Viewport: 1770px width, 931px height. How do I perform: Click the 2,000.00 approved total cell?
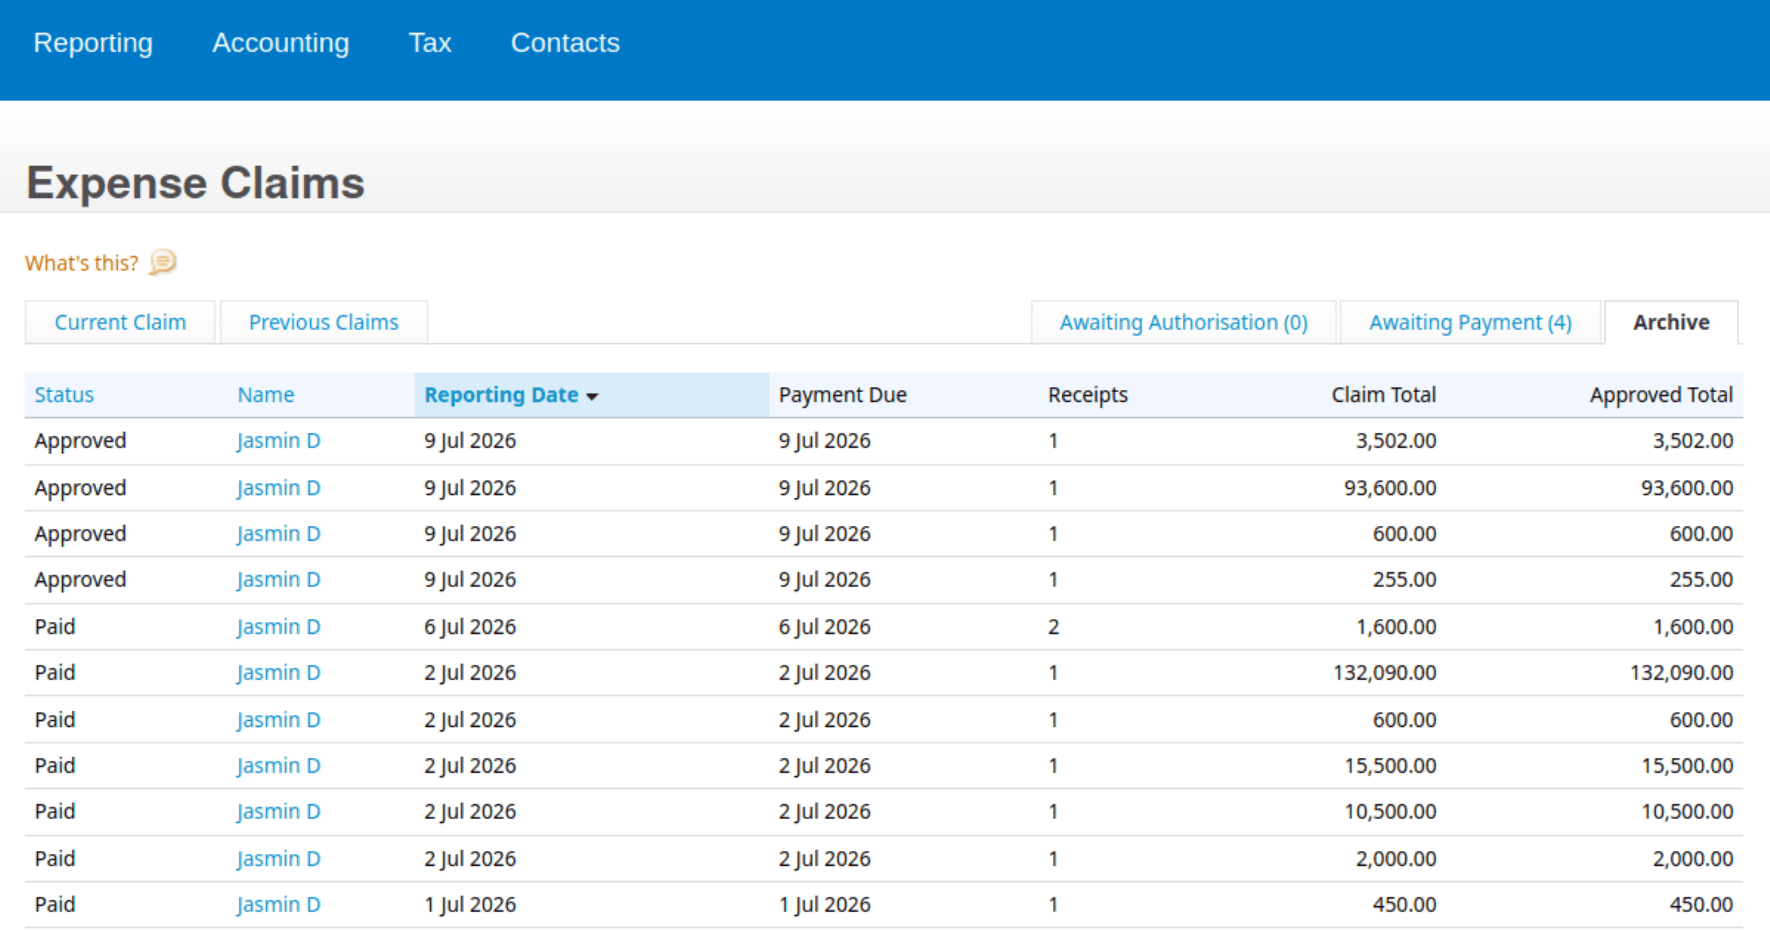(x=1693, y=859)
